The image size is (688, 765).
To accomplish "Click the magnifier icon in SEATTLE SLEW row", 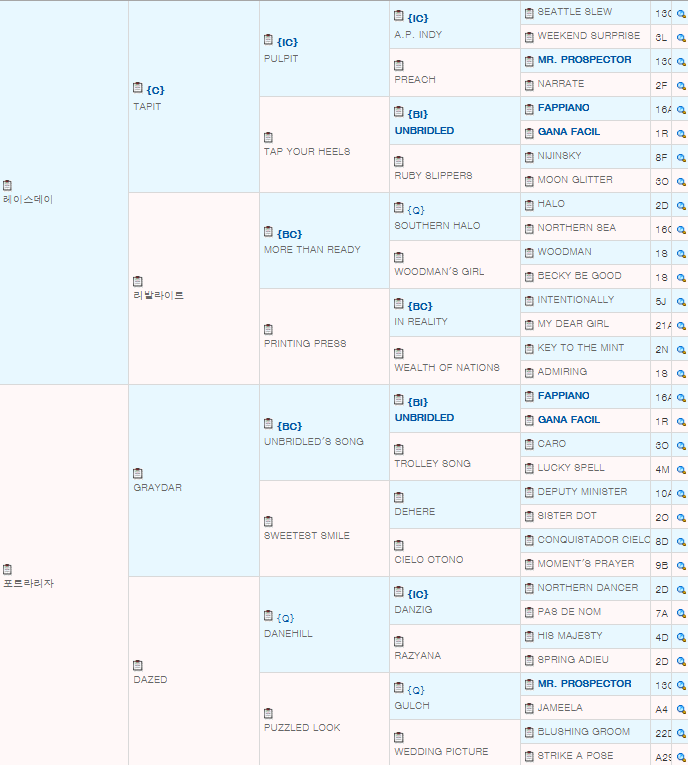I will tap(681, 14).
